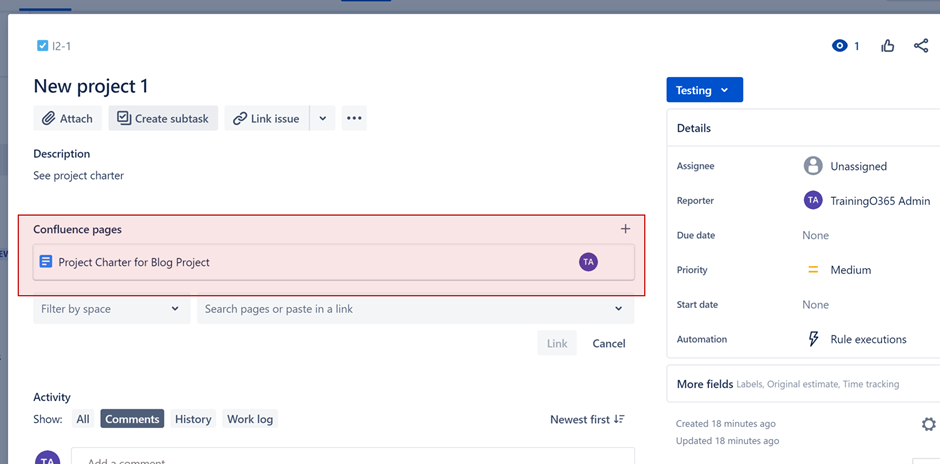This screenshot has height=464, width=940.
Task: Click the Cancel button
Action: 608,343
